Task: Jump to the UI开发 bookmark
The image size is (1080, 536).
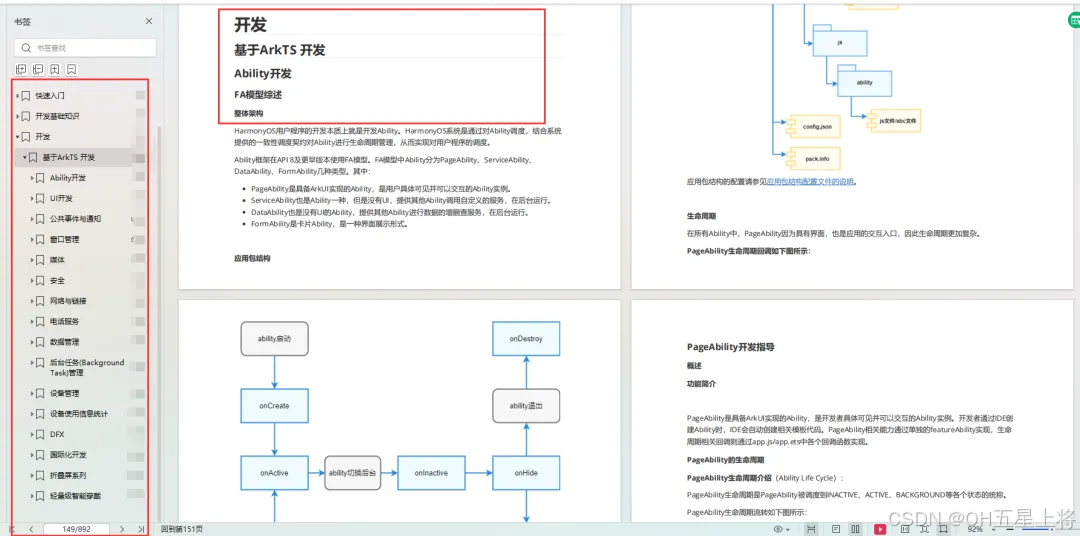Action: [x=61, y=198]
